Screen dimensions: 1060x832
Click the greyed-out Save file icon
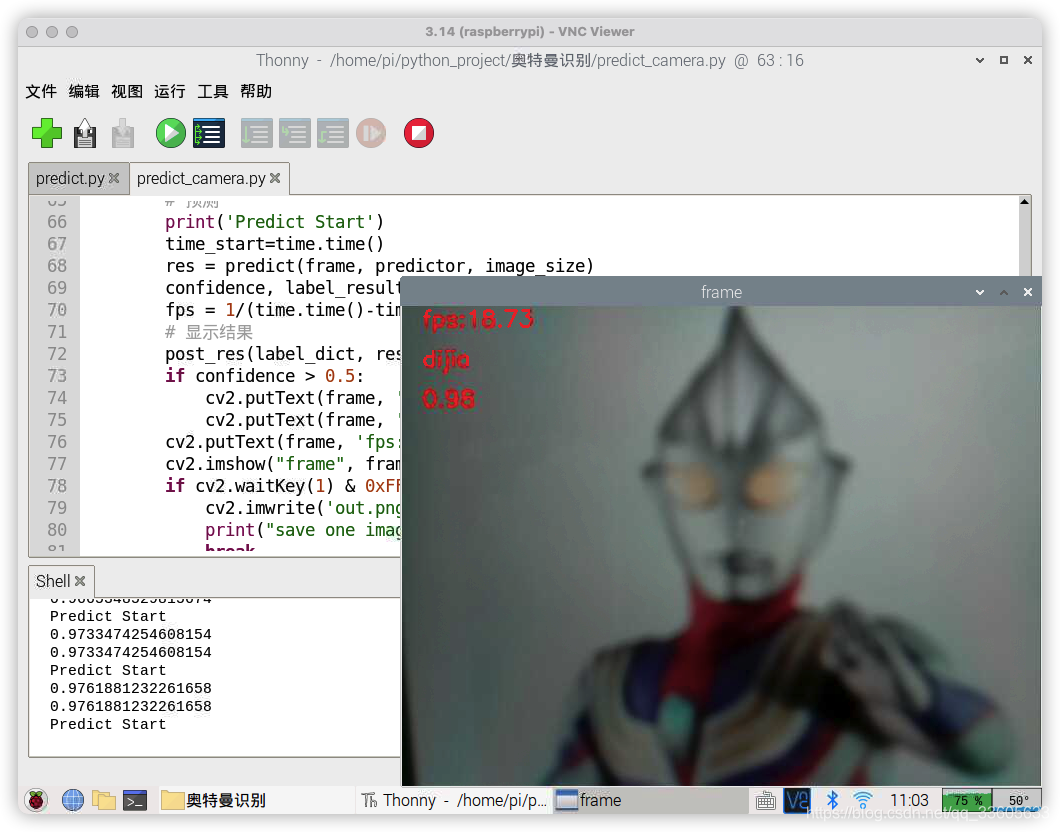[x=122, y=133]
